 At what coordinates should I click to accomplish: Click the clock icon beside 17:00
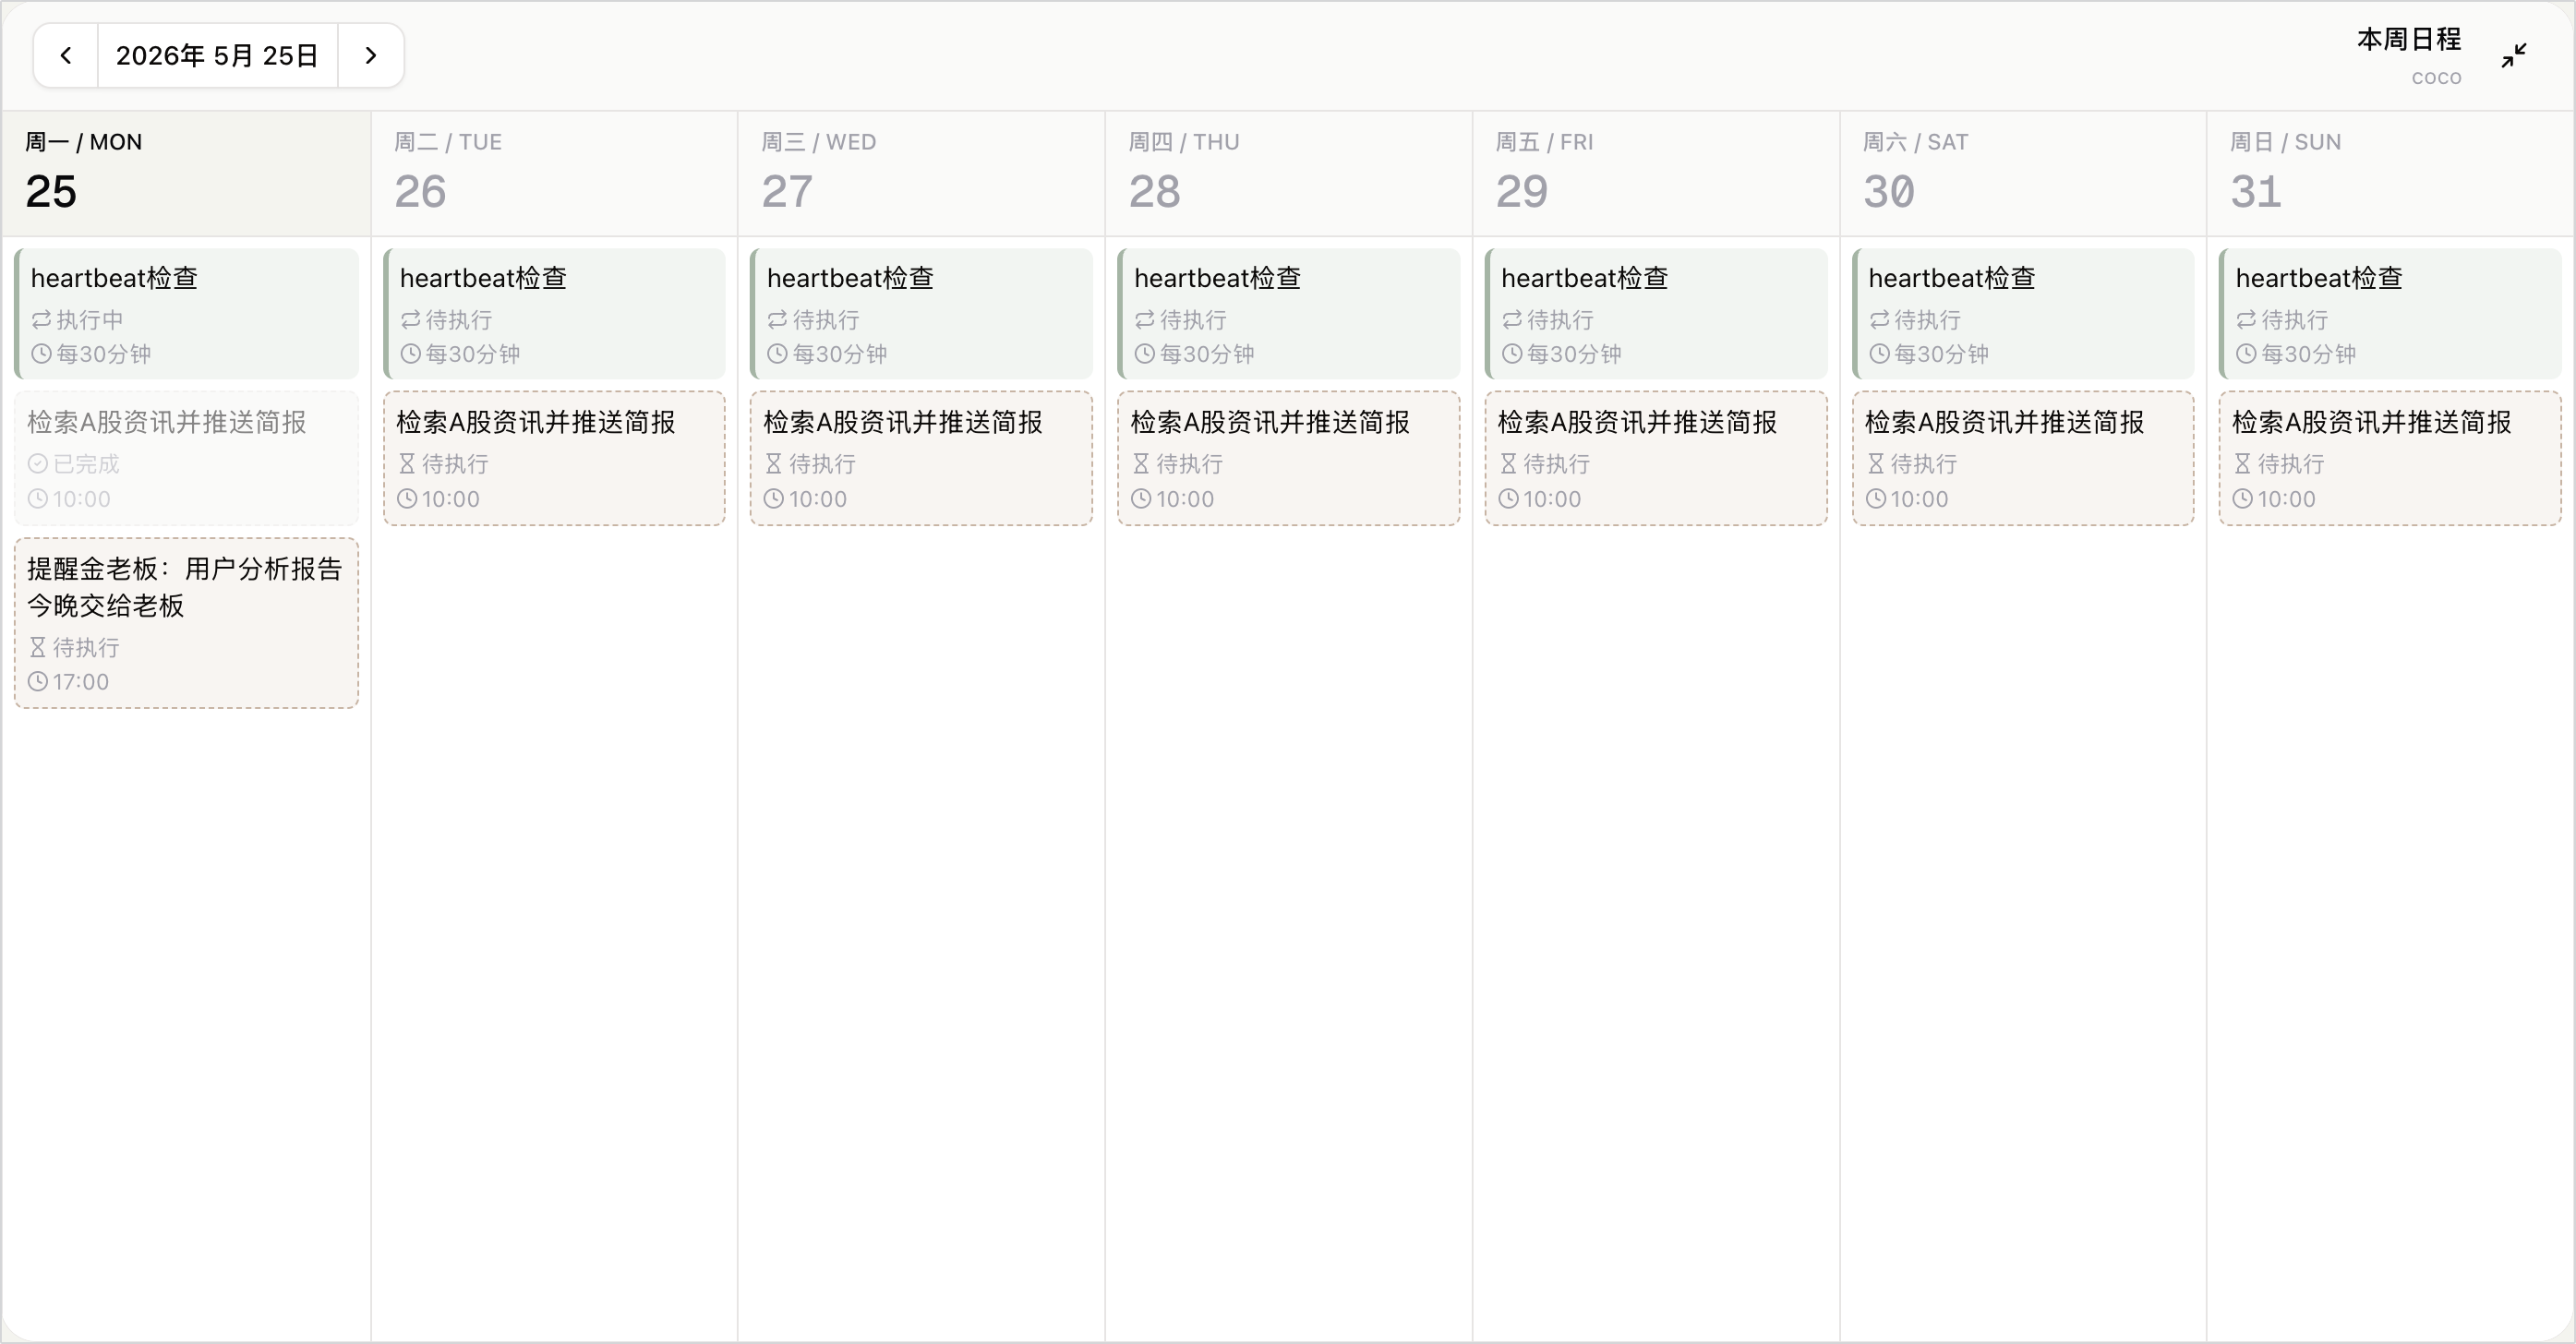pos(38,682)
